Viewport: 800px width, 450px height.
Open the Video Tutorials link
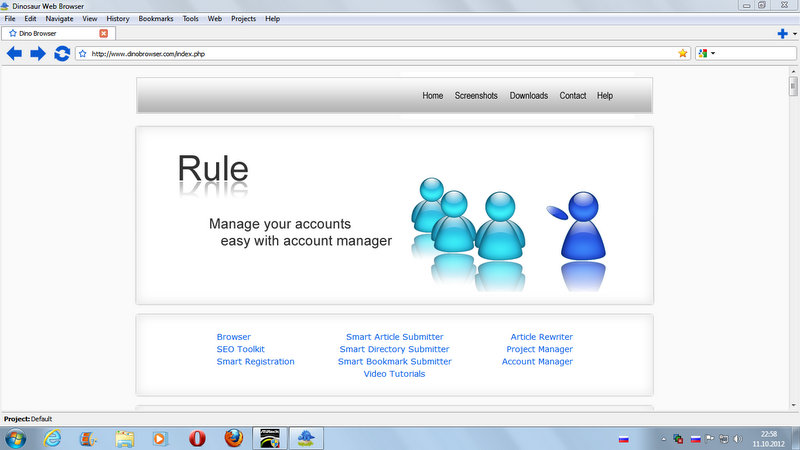point(394,373)
